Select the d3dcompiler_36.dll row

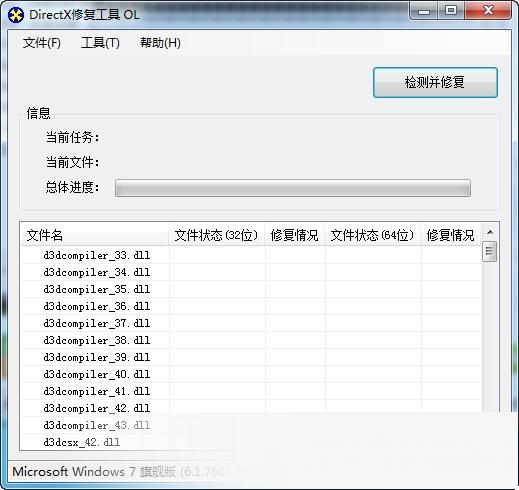tap(251, 306)
